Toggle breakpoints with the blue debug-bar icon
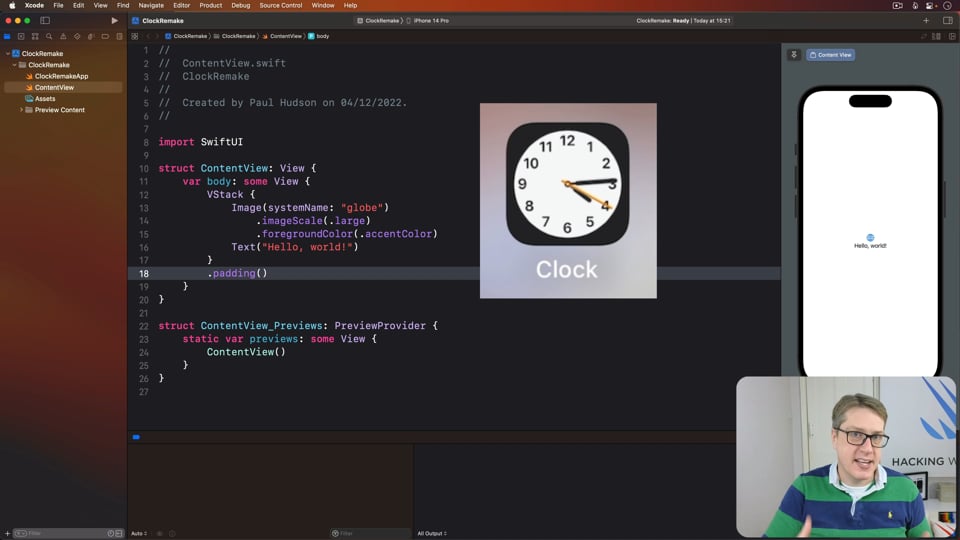This screenshot has width=960, height=540. pos(136,437)
